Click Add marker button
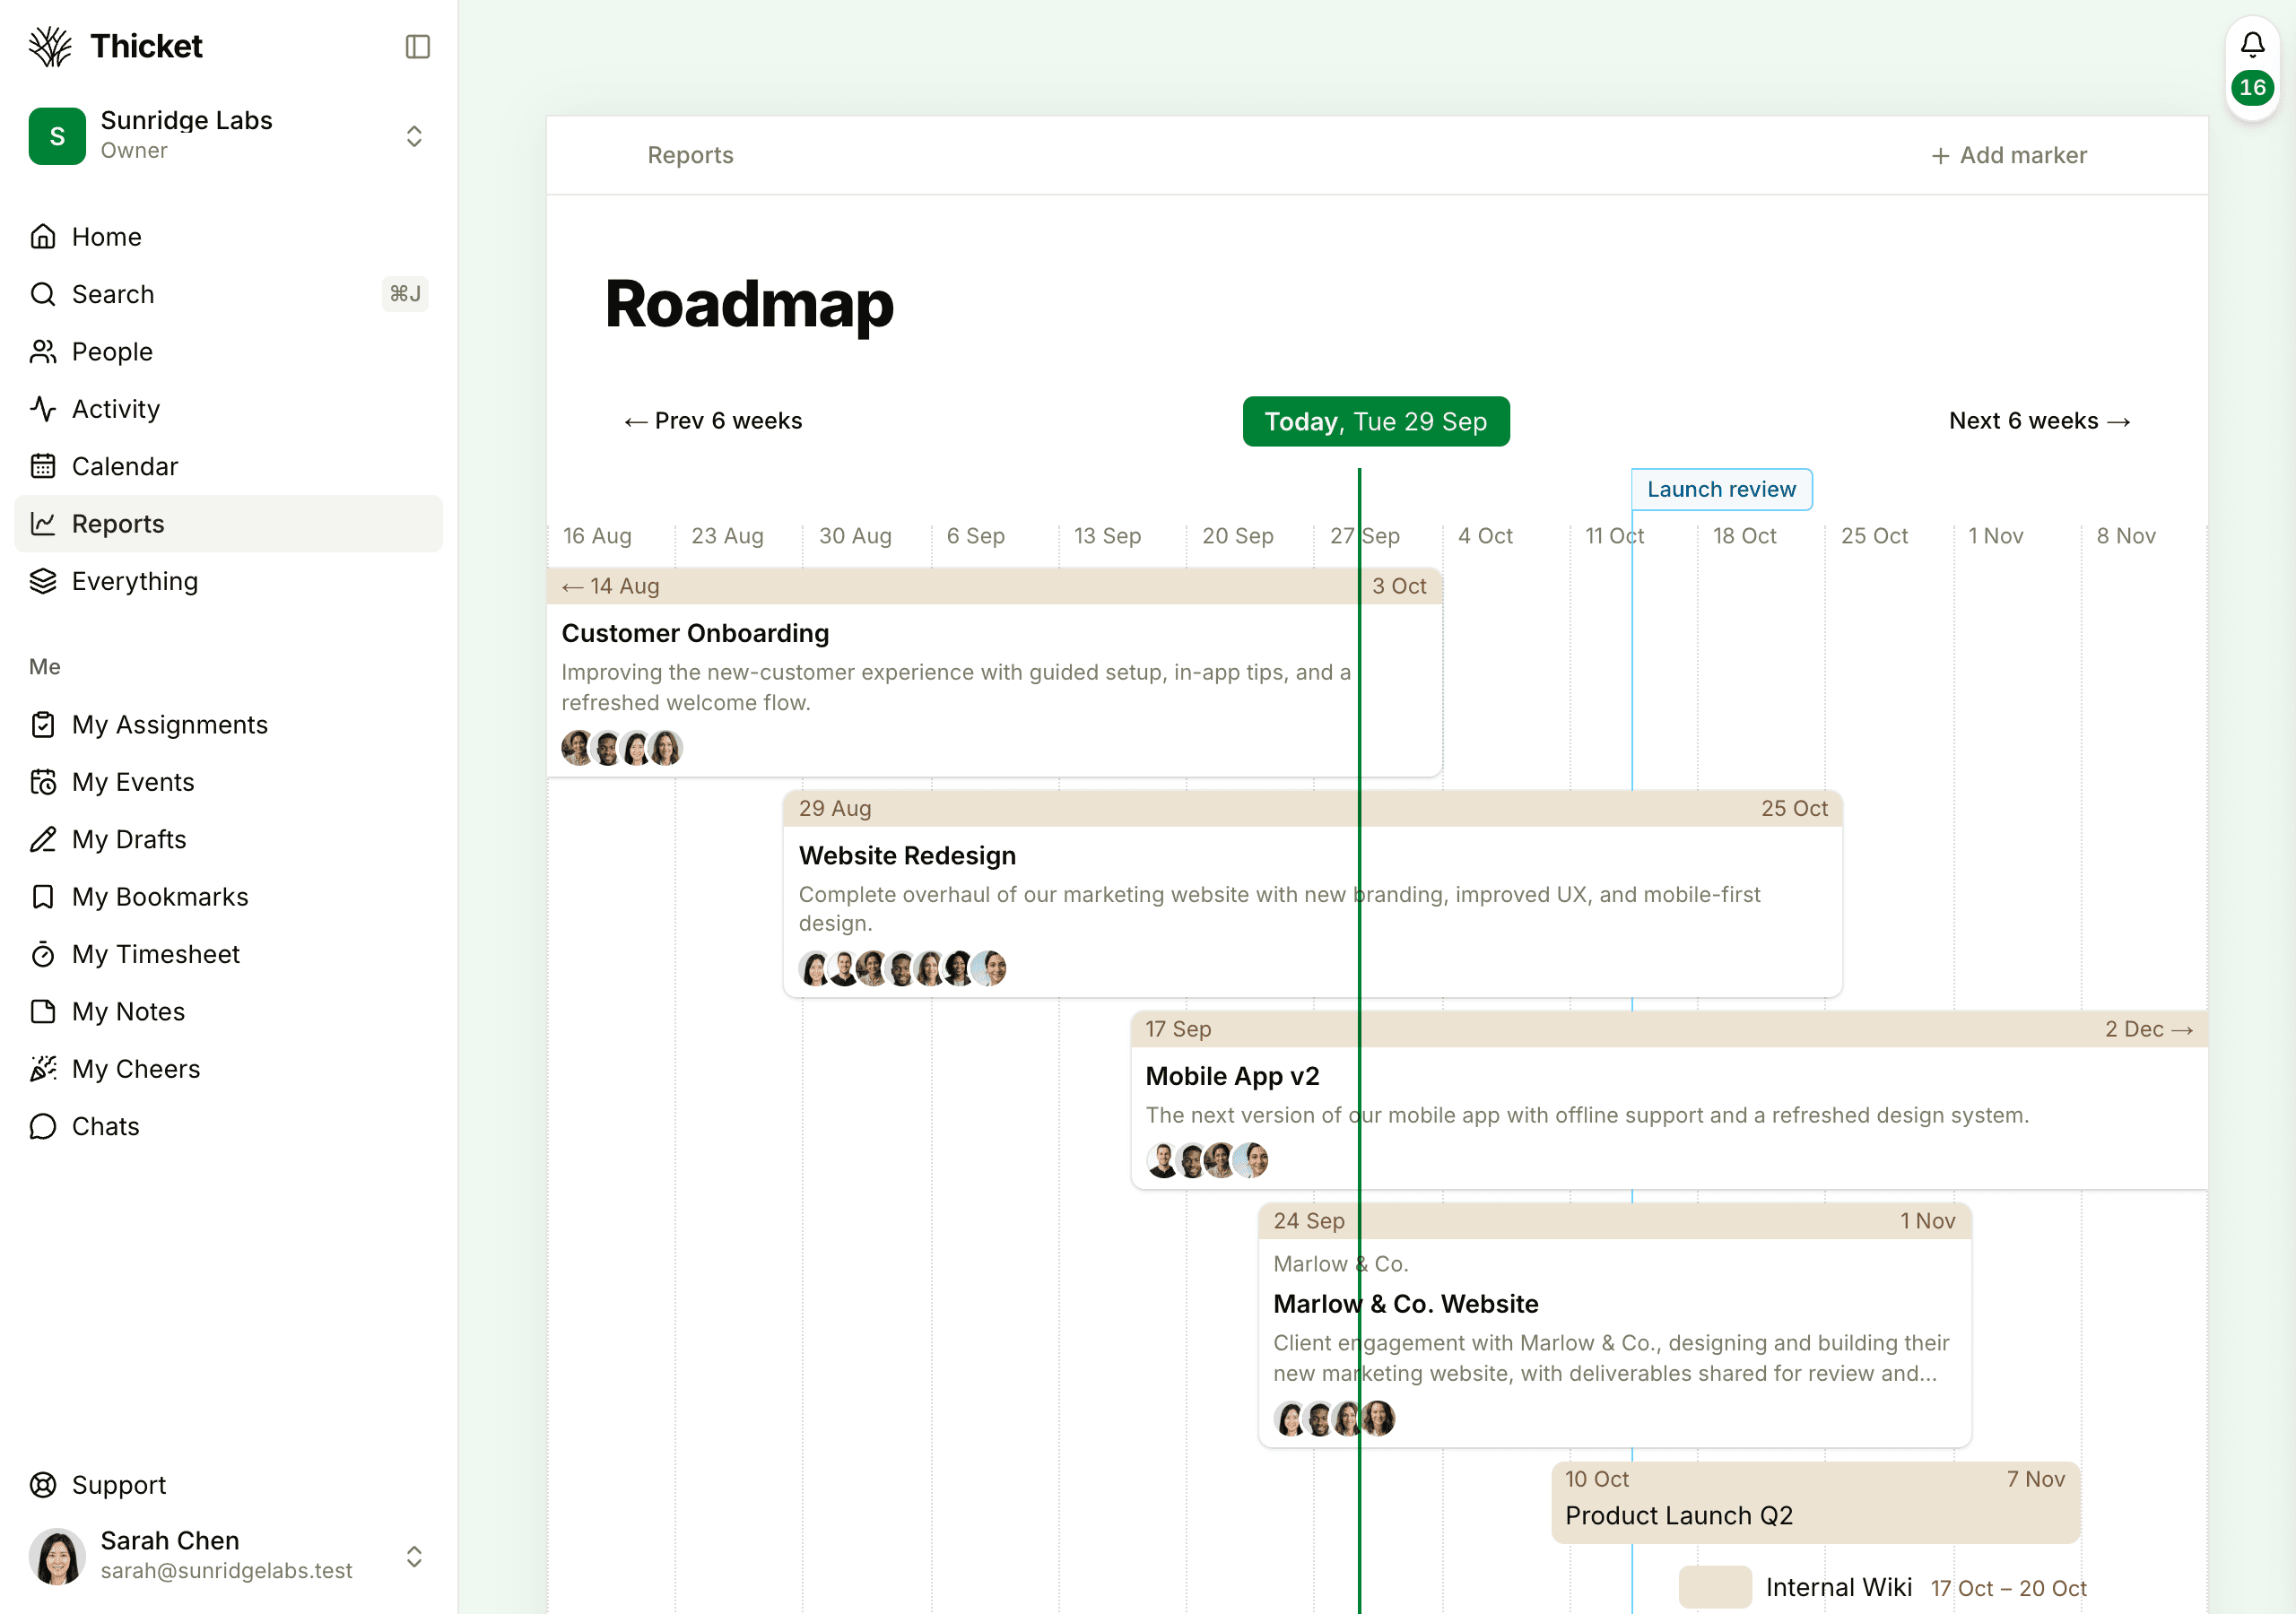 [2009, 155]
